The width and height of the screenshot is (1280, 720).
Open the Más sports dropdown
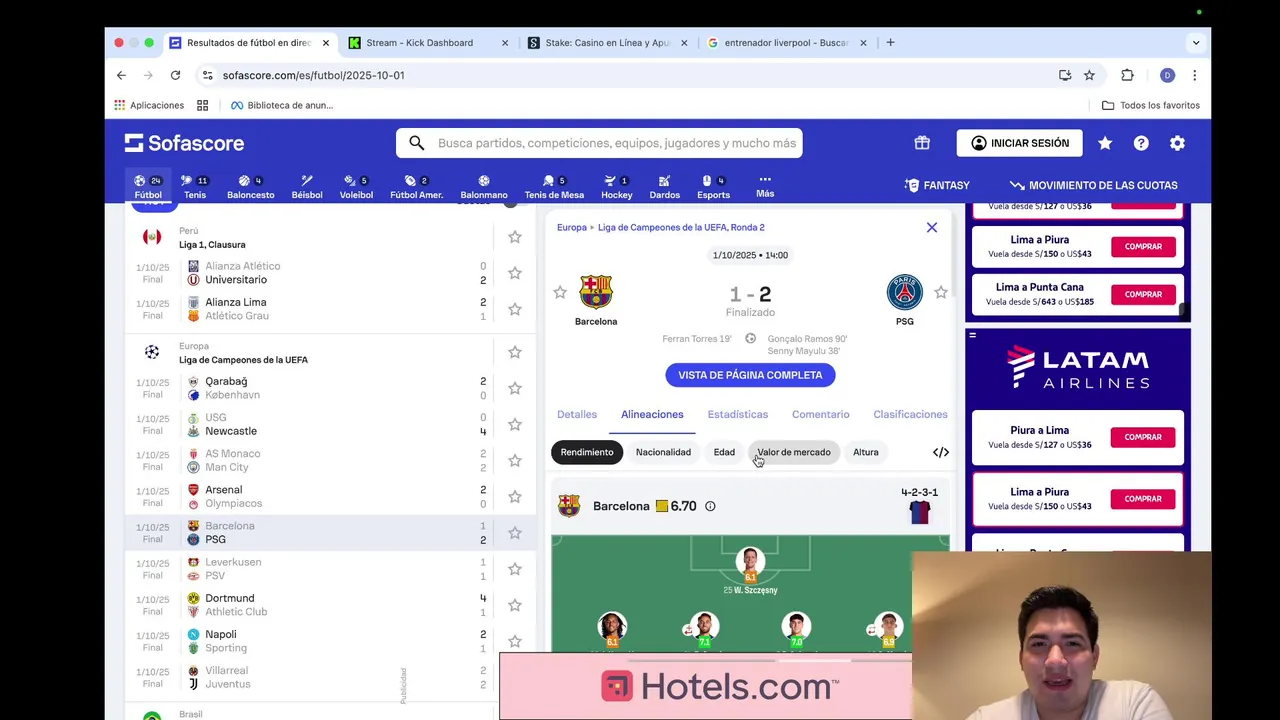point(765,187)
